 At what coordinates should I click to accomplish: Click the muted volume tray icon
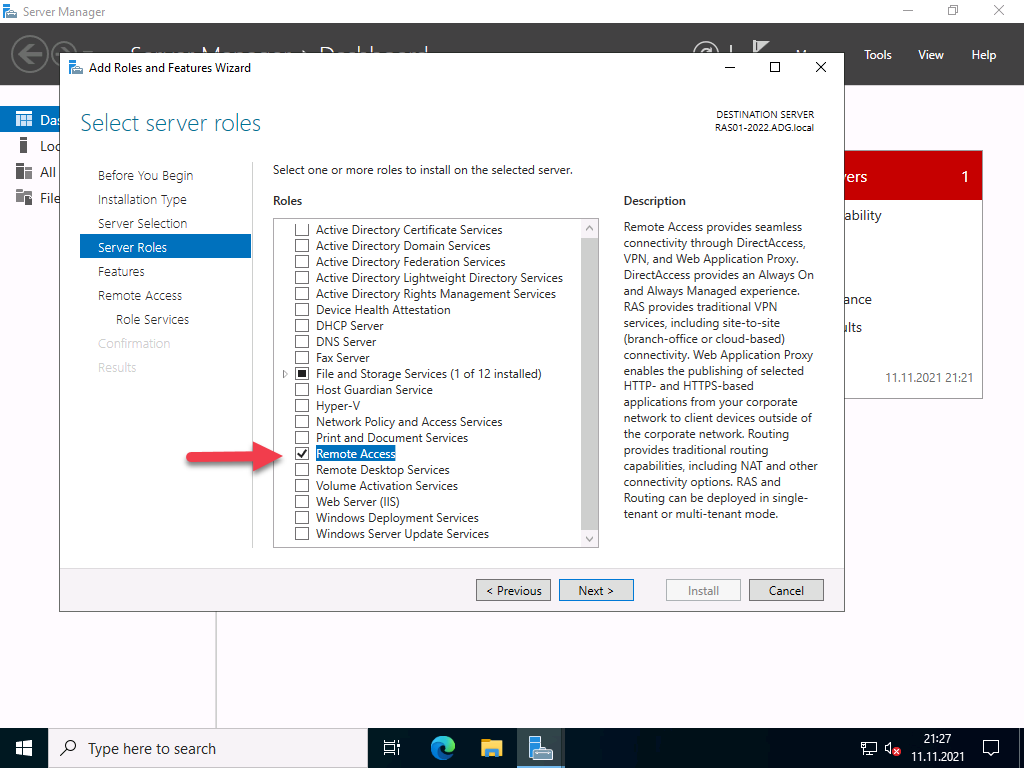coord(892,748)
